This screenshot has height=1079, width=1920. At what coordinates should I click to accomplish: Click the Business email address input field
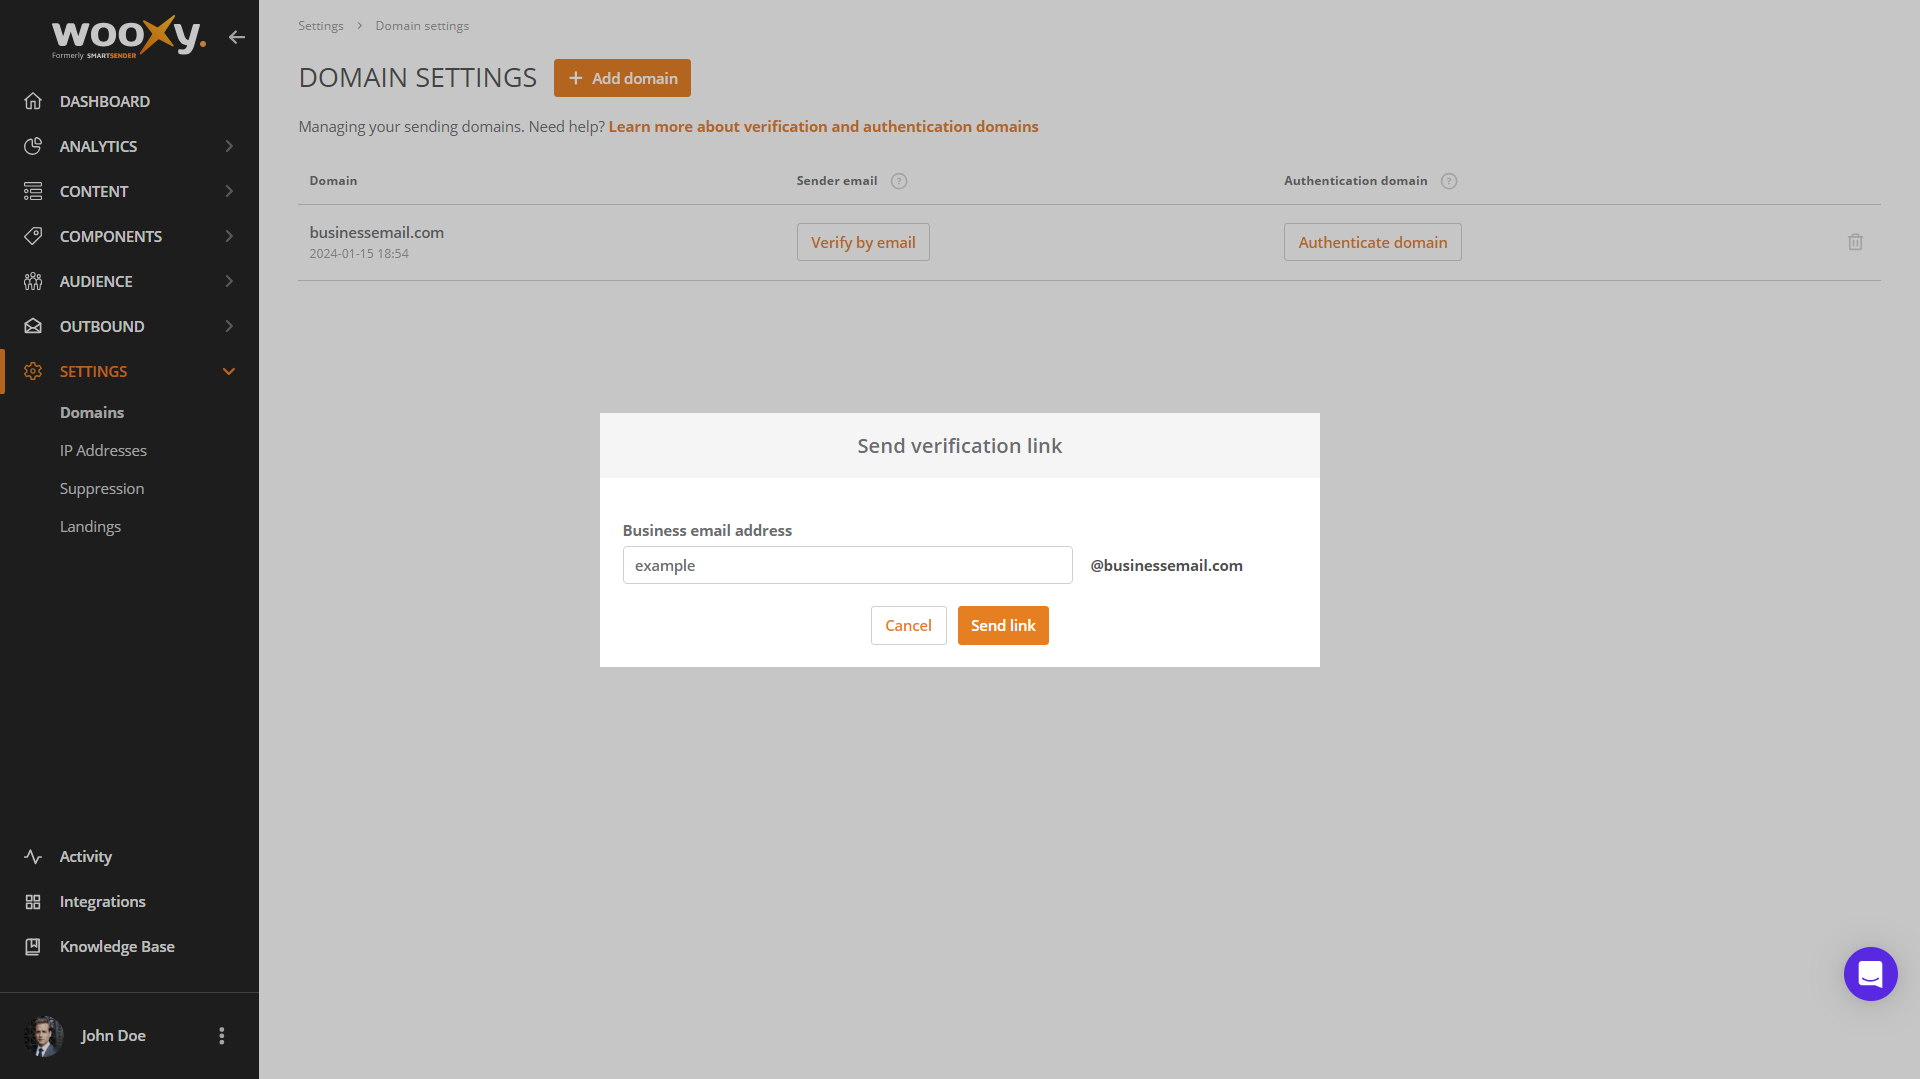point(847,565)
